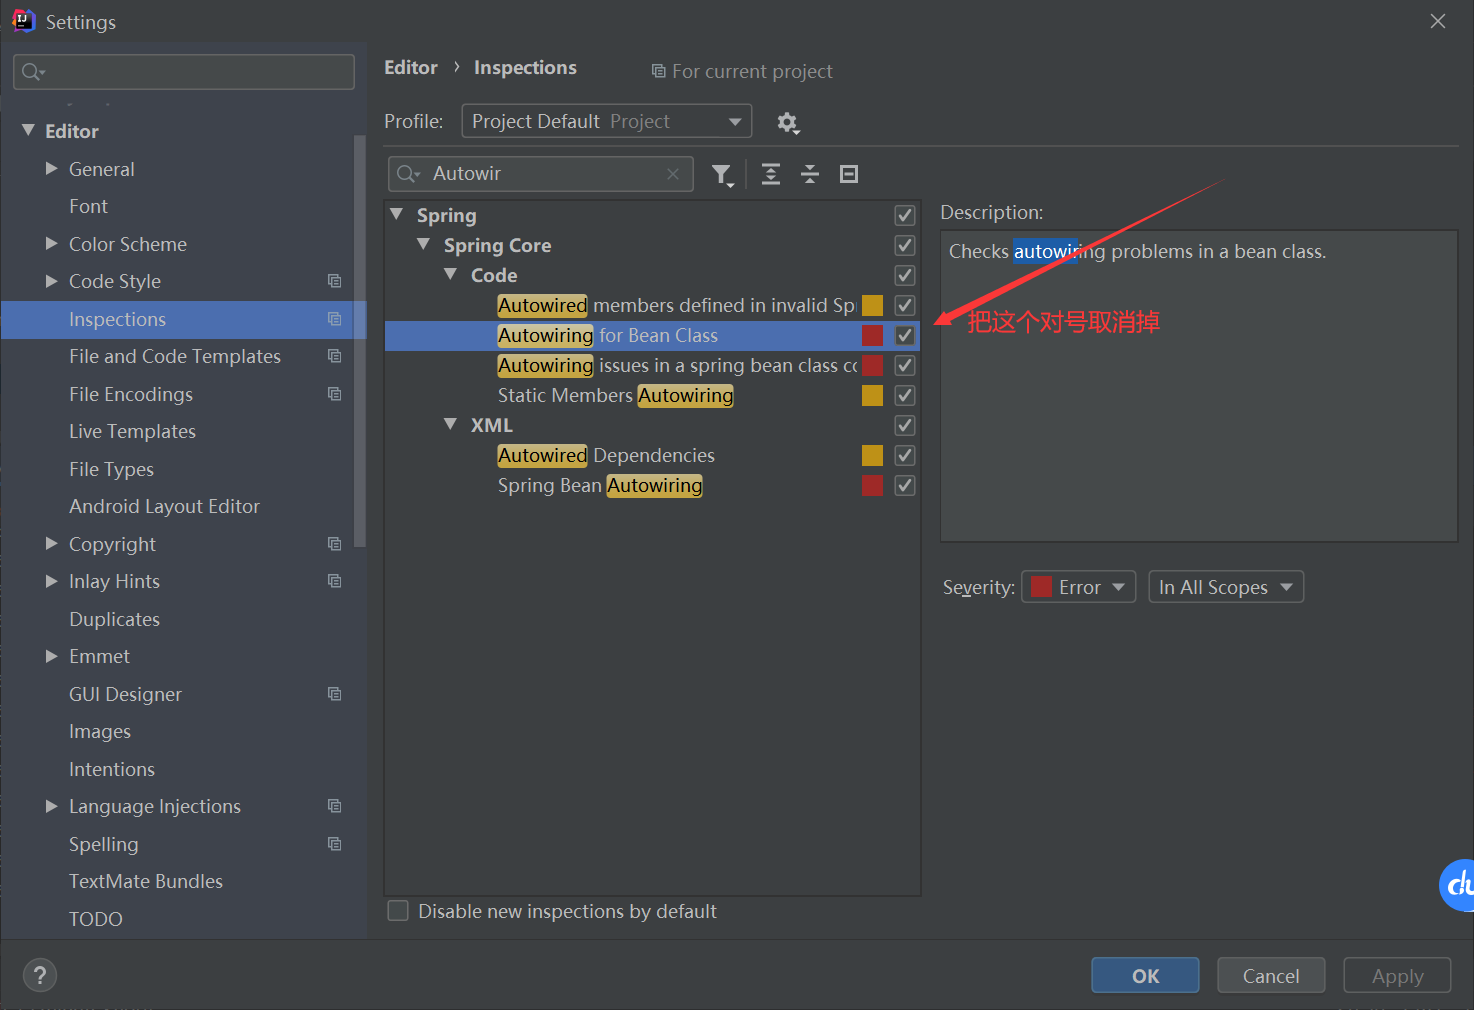The height and width of the screenshot is (1010, 1474).
Task: Click the Collapse All tree icon
Action: pos(810,175)
